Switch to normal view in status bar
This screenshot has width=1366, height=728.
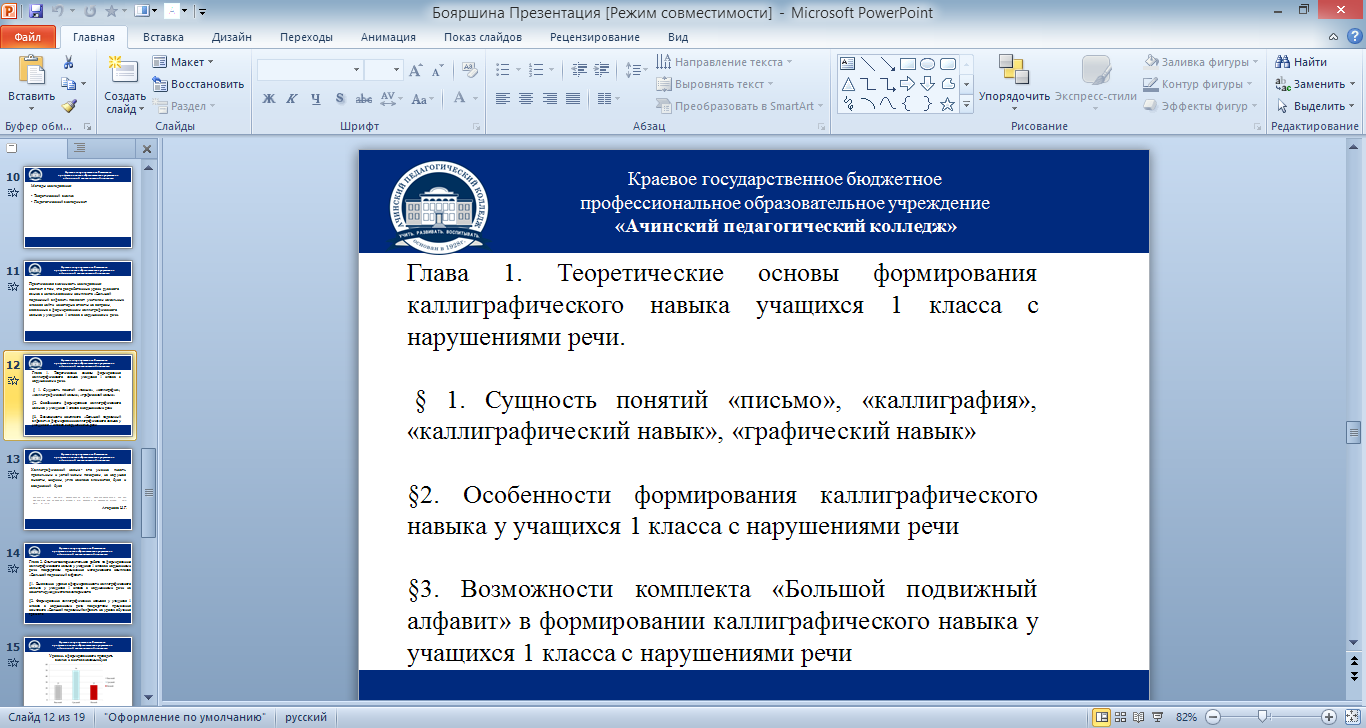[1102, 717]
